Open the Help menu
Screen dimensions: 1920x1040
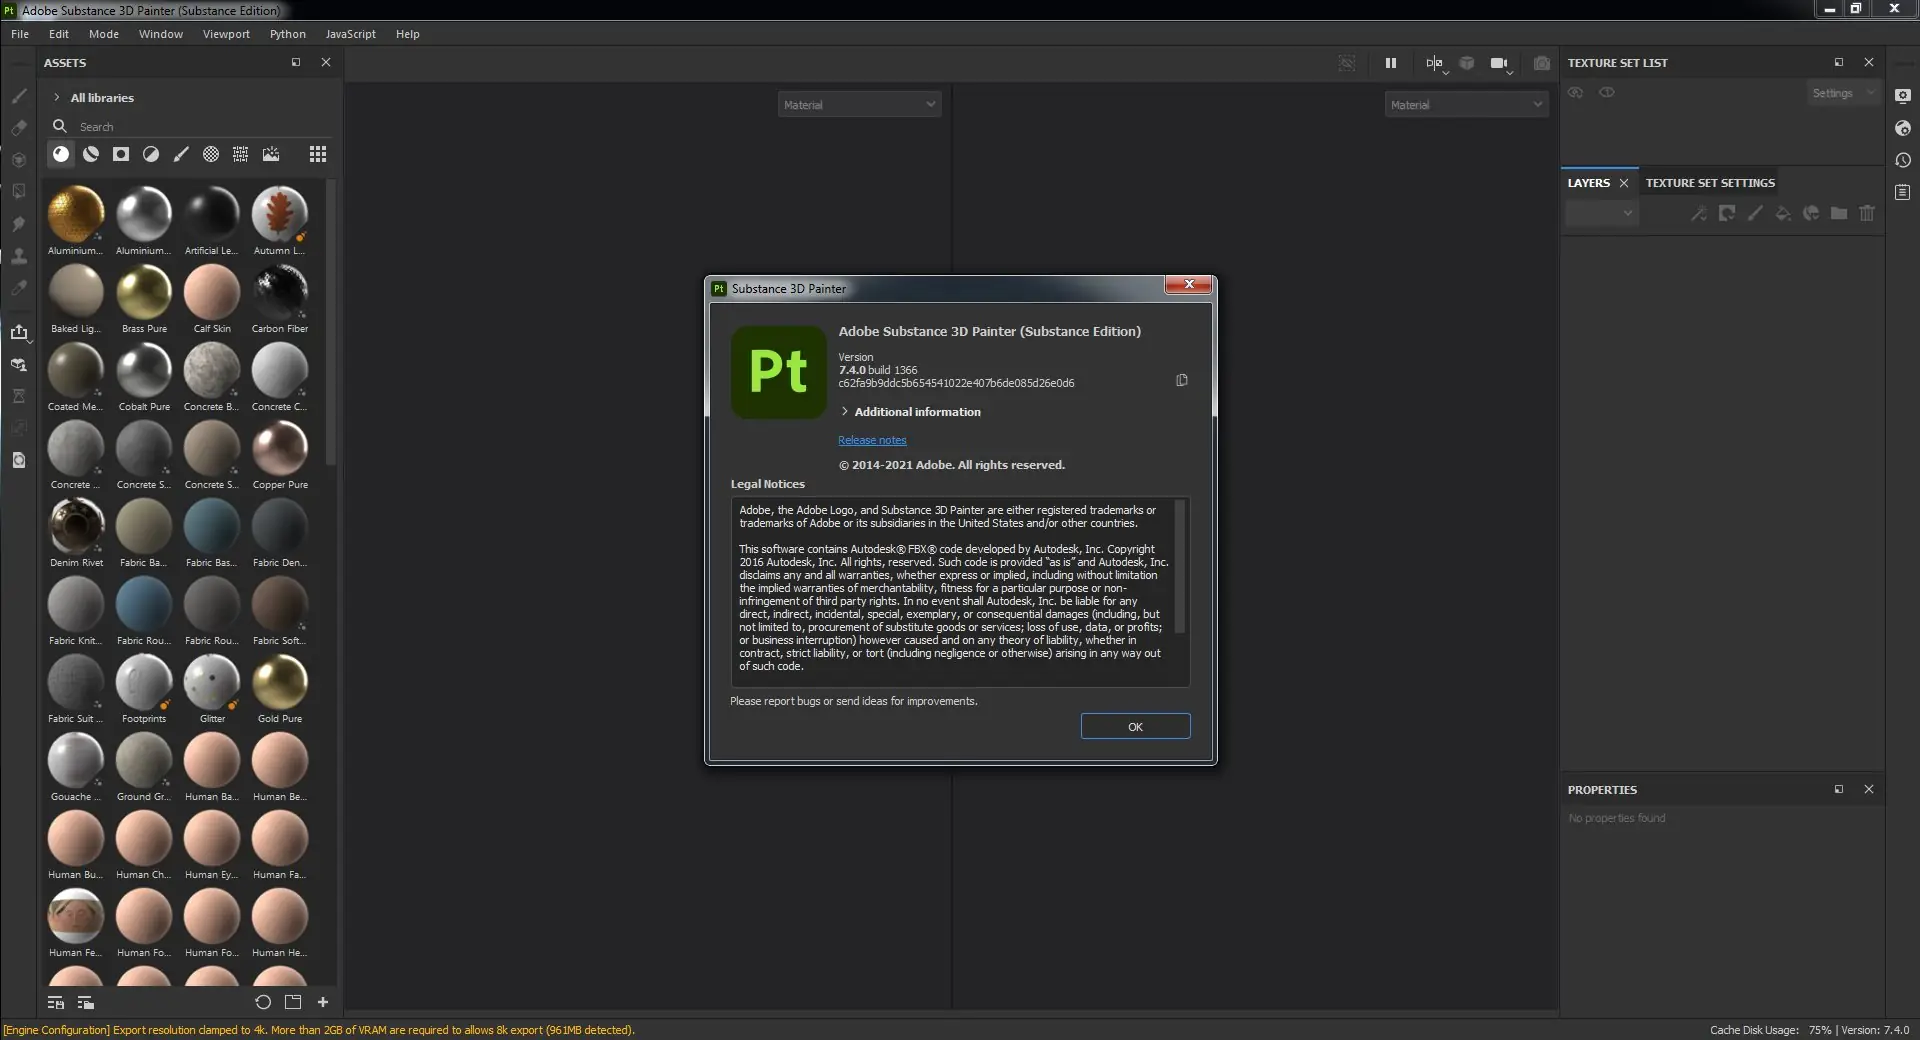(407, 34)
